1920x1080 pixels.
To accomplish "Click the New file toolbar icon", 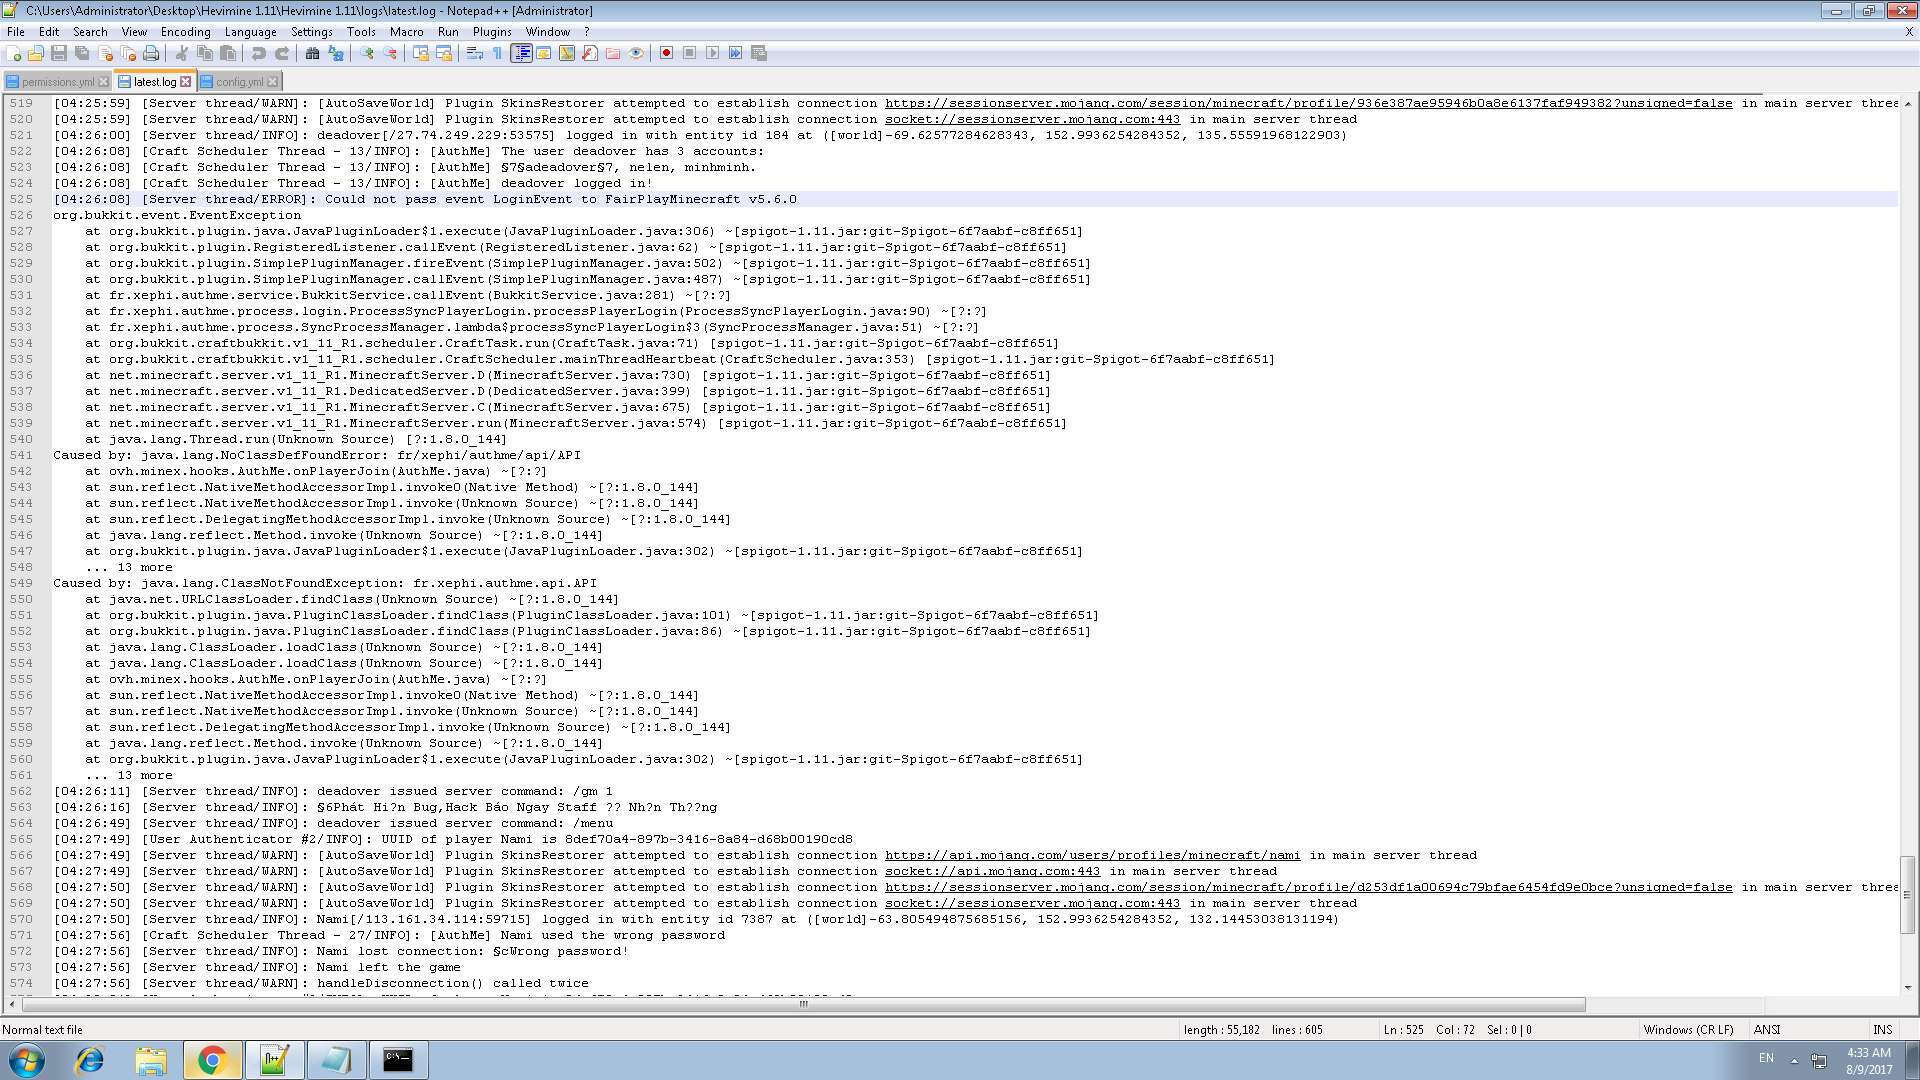I will click(14, 53).
